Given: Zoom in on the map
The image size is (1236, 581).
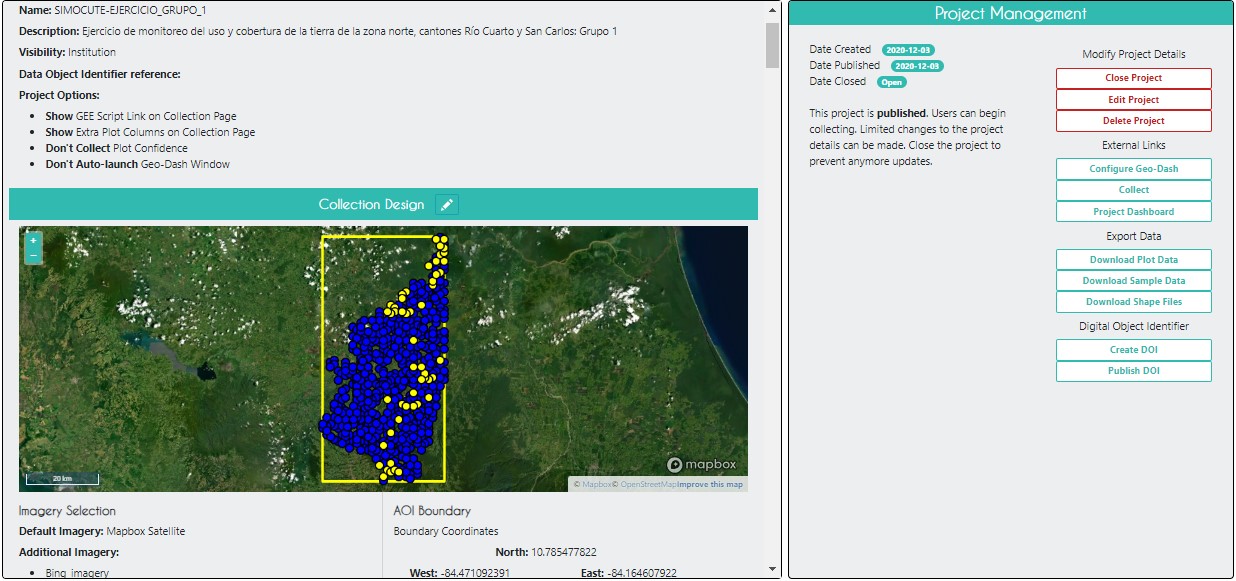Looking at the screenshot, I should [33, 241].
